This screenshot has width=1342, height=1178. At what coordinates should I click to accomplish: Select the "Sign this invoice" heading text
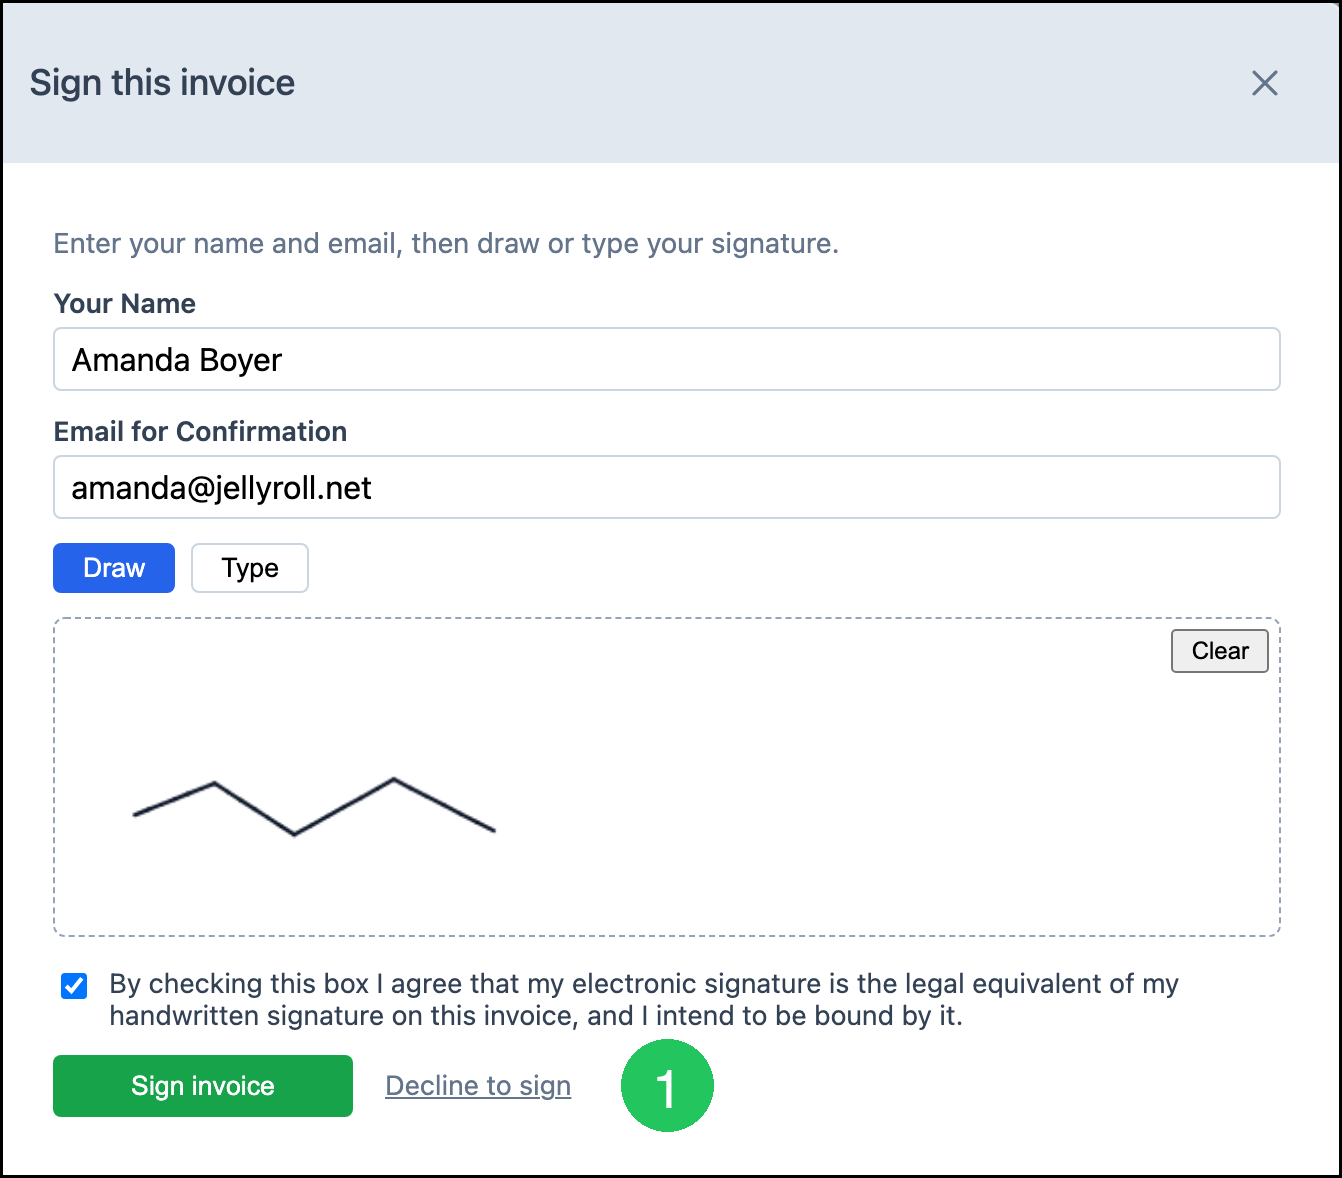[x=163, y=83]
